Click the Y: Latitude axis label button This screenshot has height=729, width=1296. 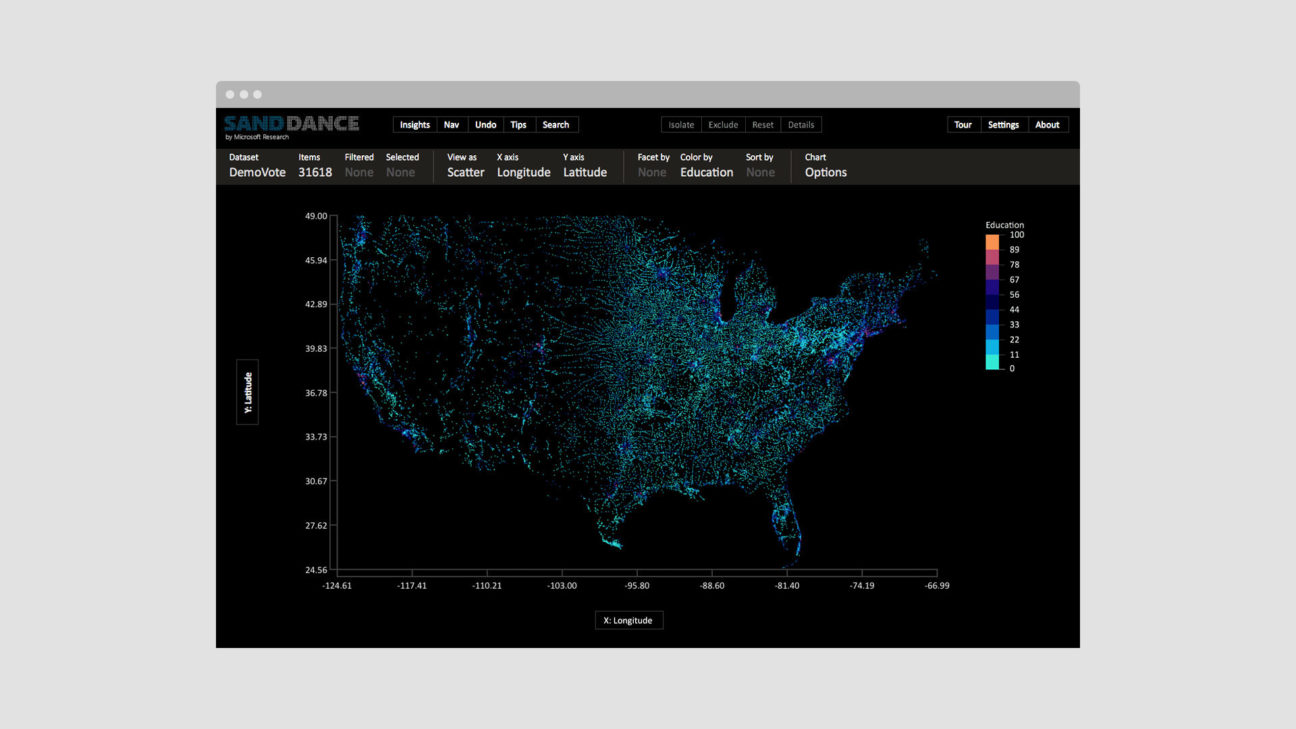248,392
